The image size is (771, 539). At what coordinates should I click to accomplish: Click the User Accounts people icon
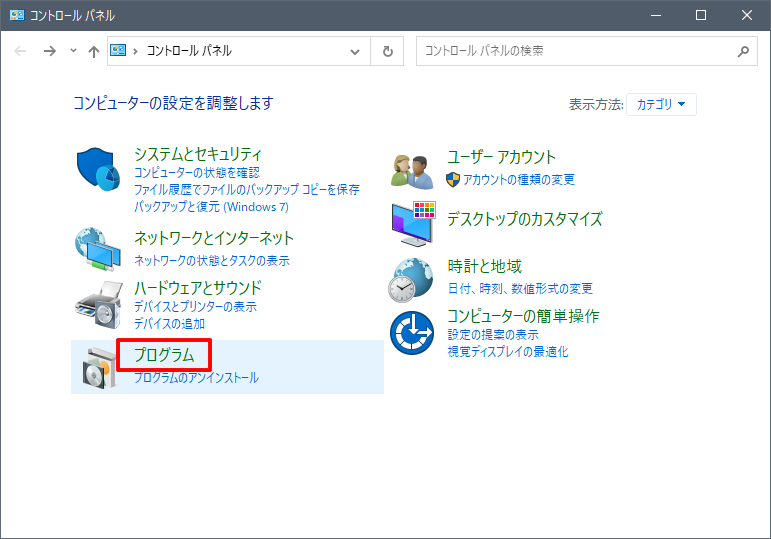pyautogui.click(x=413, y=172)
